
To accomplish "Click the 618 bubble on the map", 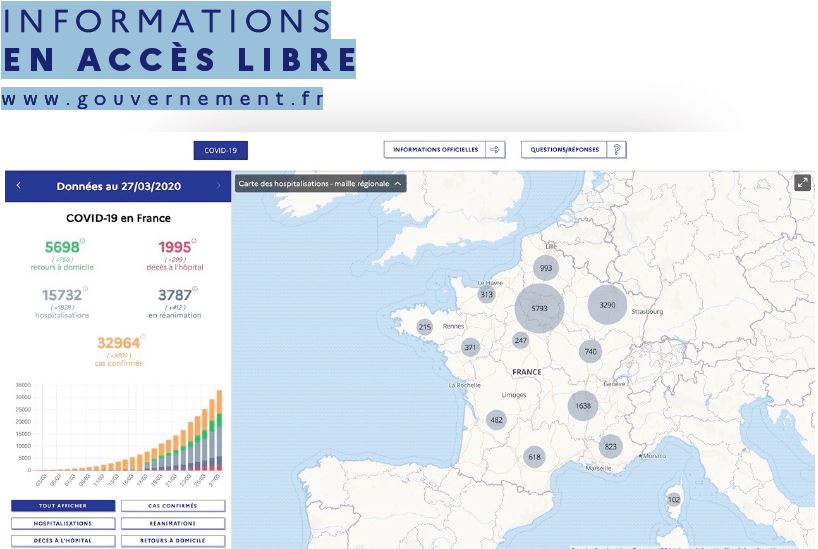I will [x=535, y=457].
